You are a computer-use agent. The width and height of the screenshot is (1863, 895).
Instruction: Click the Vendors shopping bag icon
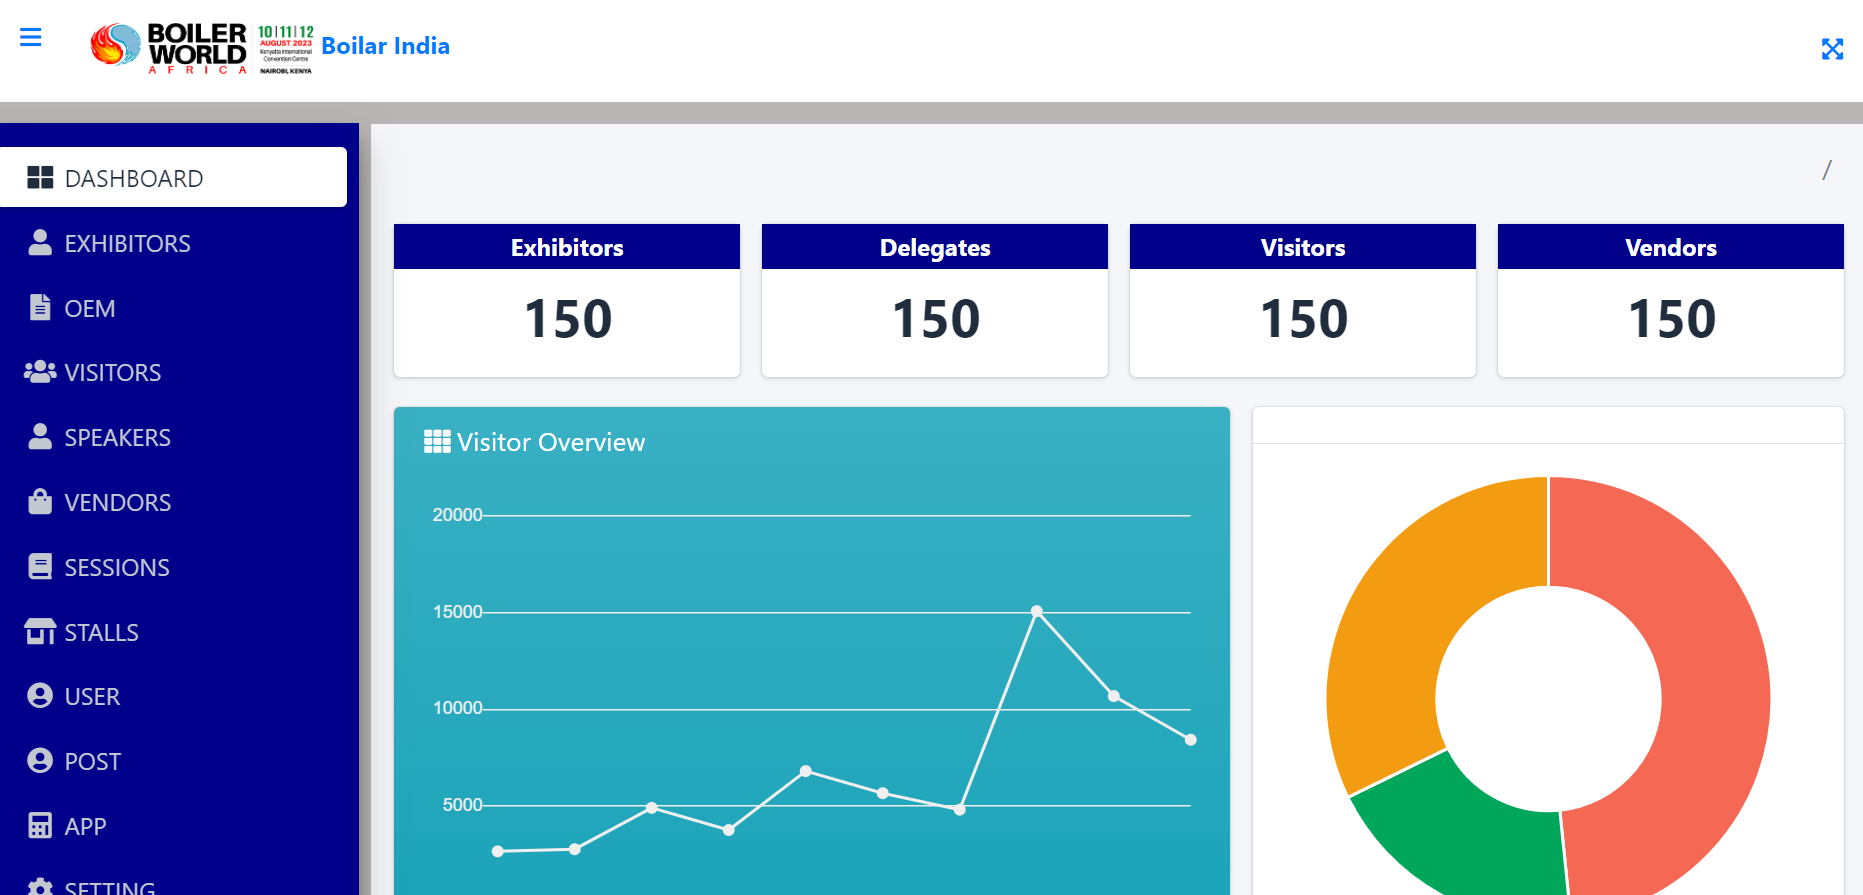click(x=40, y=502)
